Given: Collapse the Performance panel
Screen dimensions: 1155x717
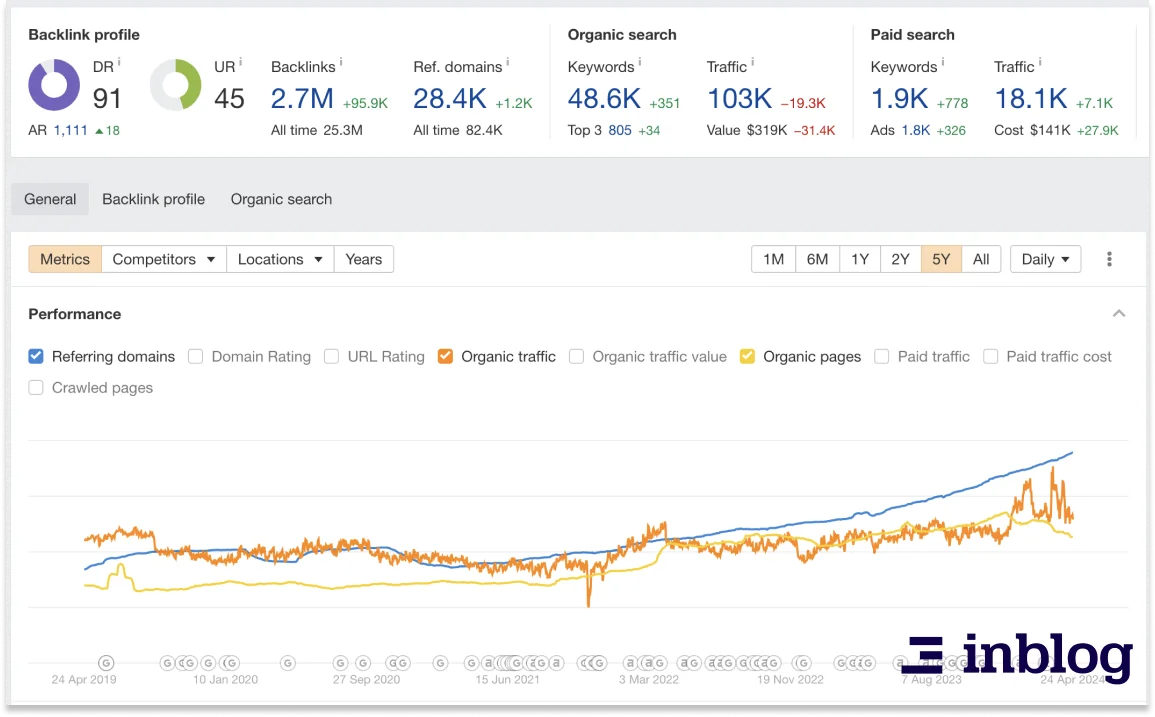Looking at the screenshot, I should 1119,313.
